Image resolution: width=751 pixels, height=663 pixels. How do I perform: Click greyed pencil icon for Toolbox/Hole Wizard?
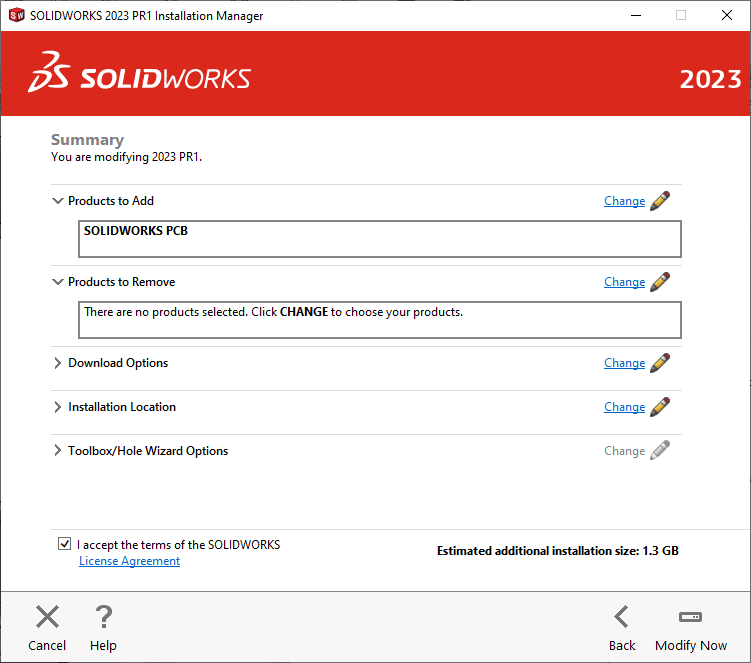(660, 451)
